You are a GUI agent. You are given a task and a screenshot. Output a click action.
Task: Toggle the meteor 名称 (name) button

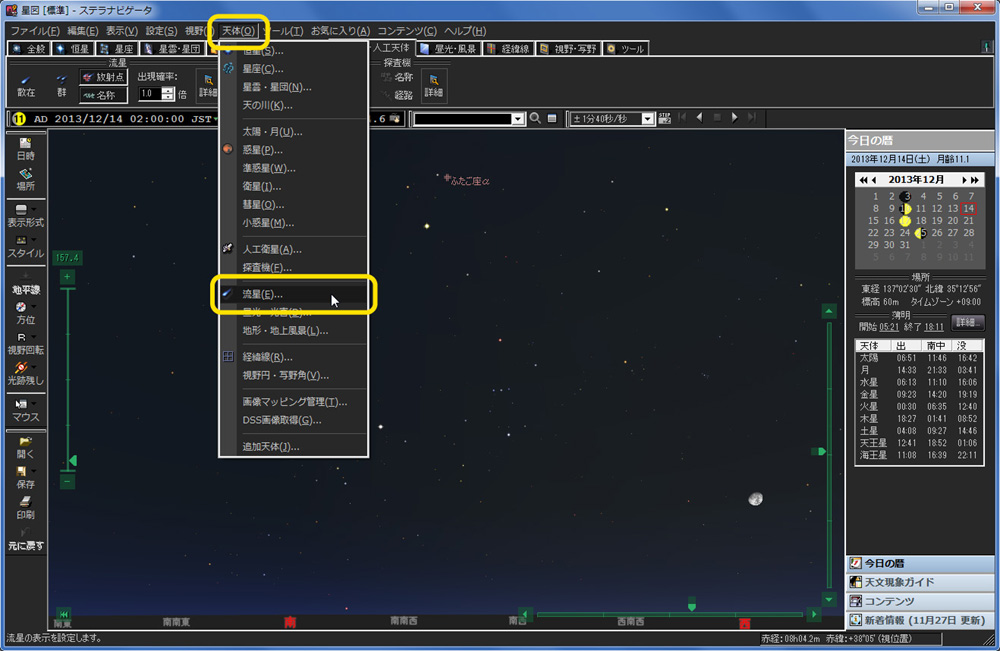[105, 95]
